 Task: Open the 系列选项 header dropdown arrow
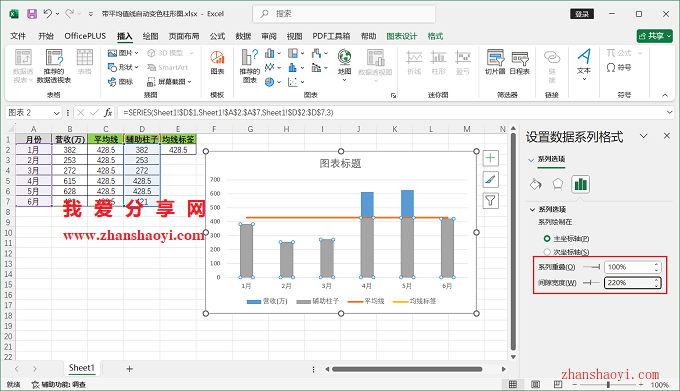(531, 160)
